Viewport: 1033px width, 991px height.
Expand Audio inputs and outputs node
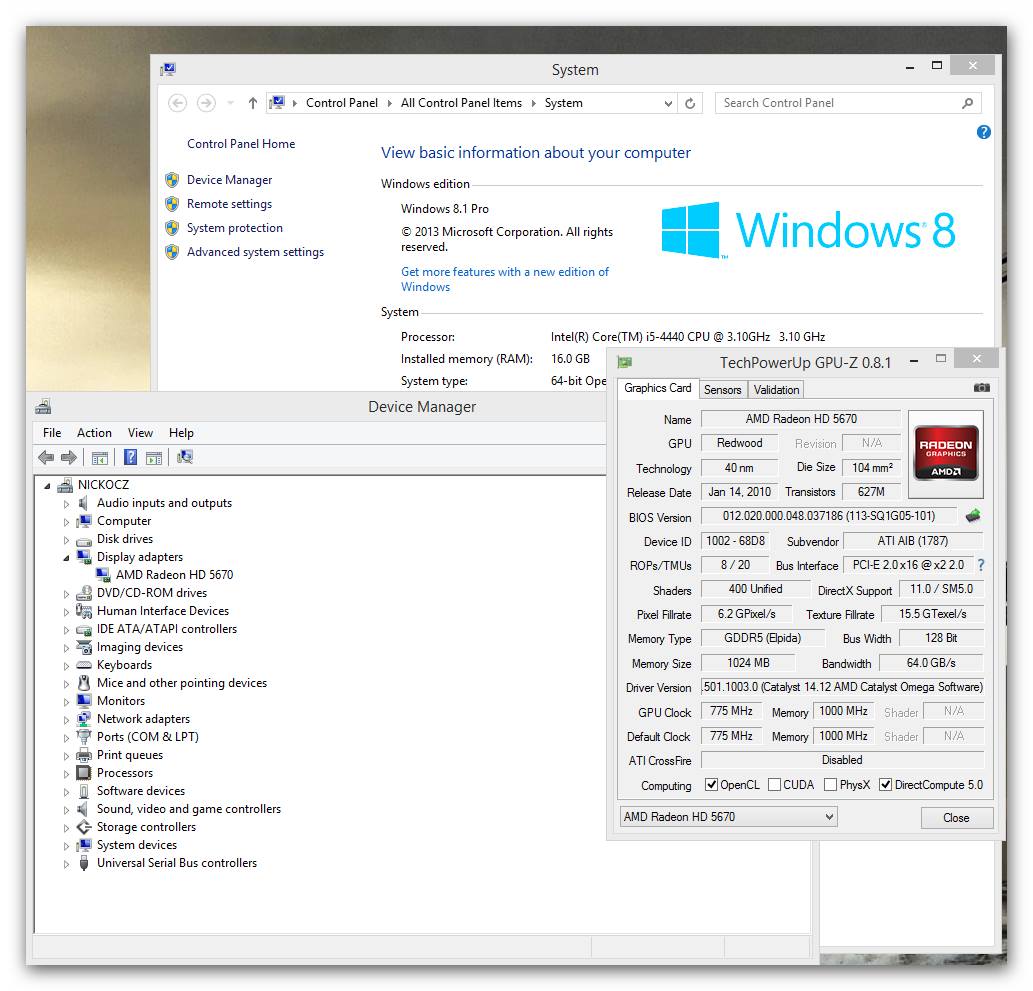click(x=66, y=504)
